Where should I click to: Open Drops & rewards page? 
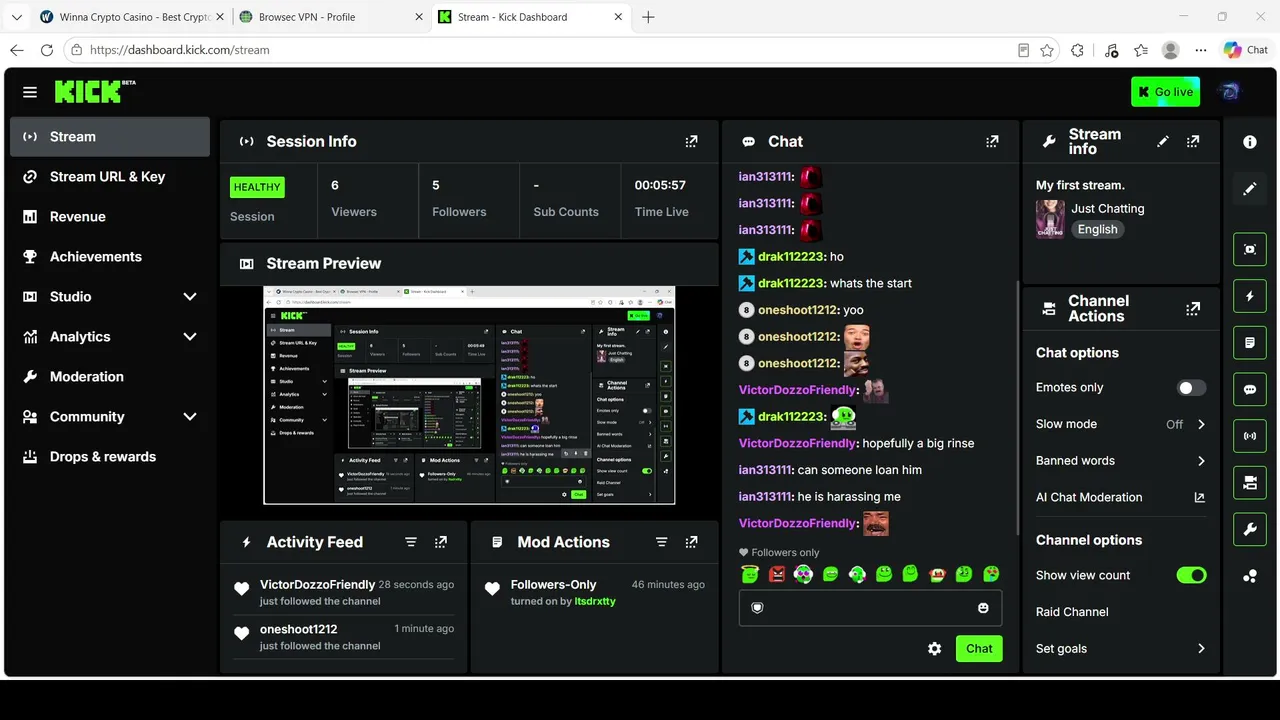pyautogui.click(x=110, y=457)
